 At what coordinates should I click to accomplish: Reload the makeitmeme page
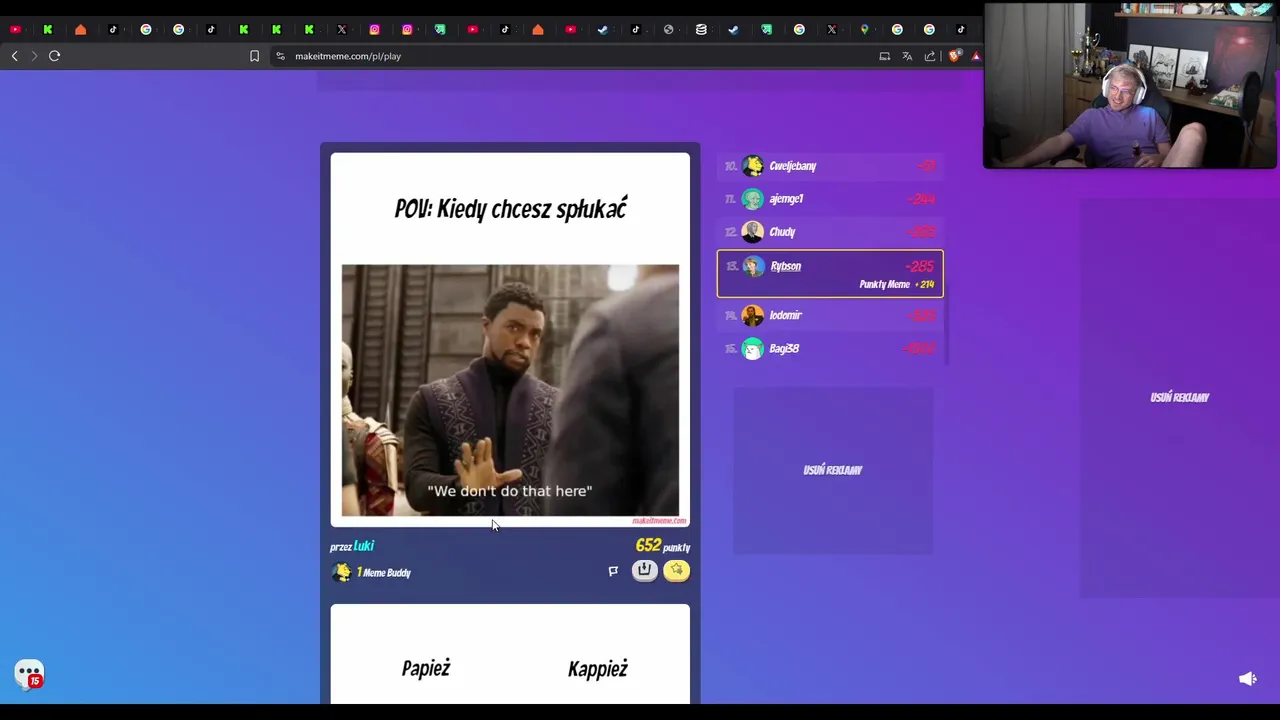(x=55, y=56)
